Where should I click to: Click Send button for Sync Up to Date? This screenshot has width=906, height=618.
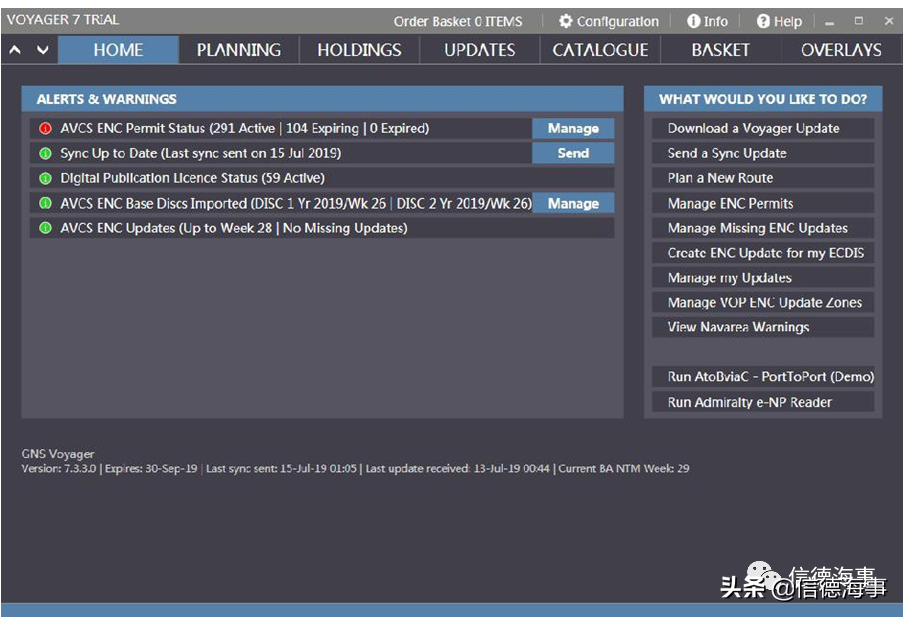[x=573, y=153]
